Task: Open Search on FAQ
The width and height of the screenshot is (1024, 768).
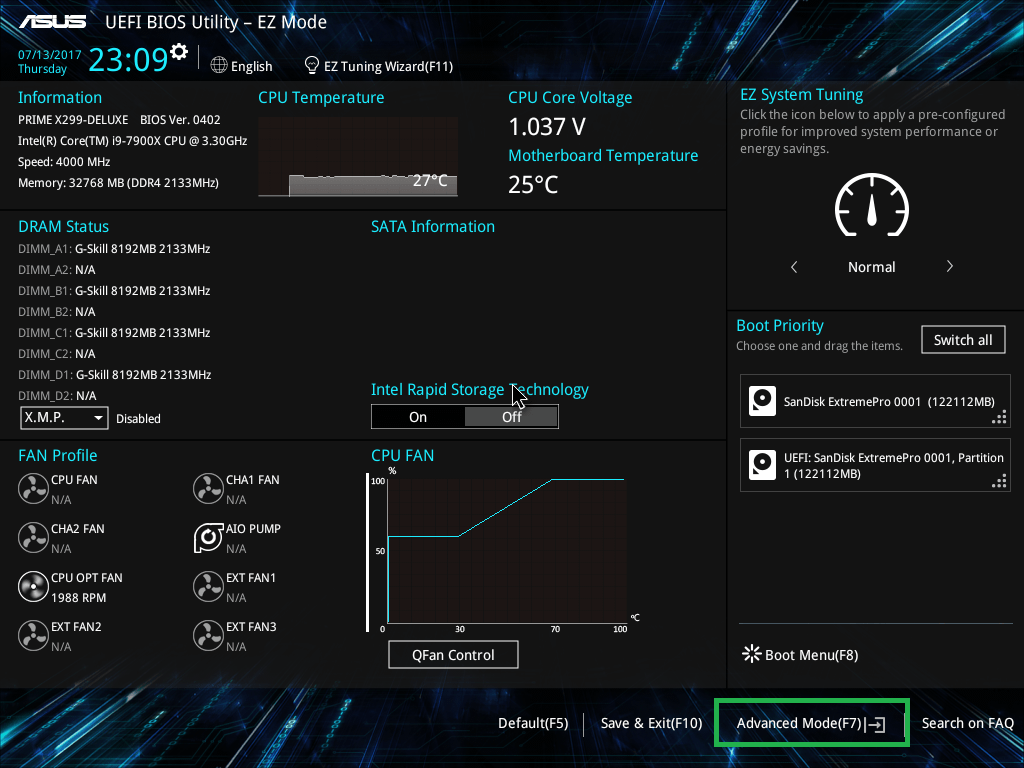Action: tap(967, 723)
